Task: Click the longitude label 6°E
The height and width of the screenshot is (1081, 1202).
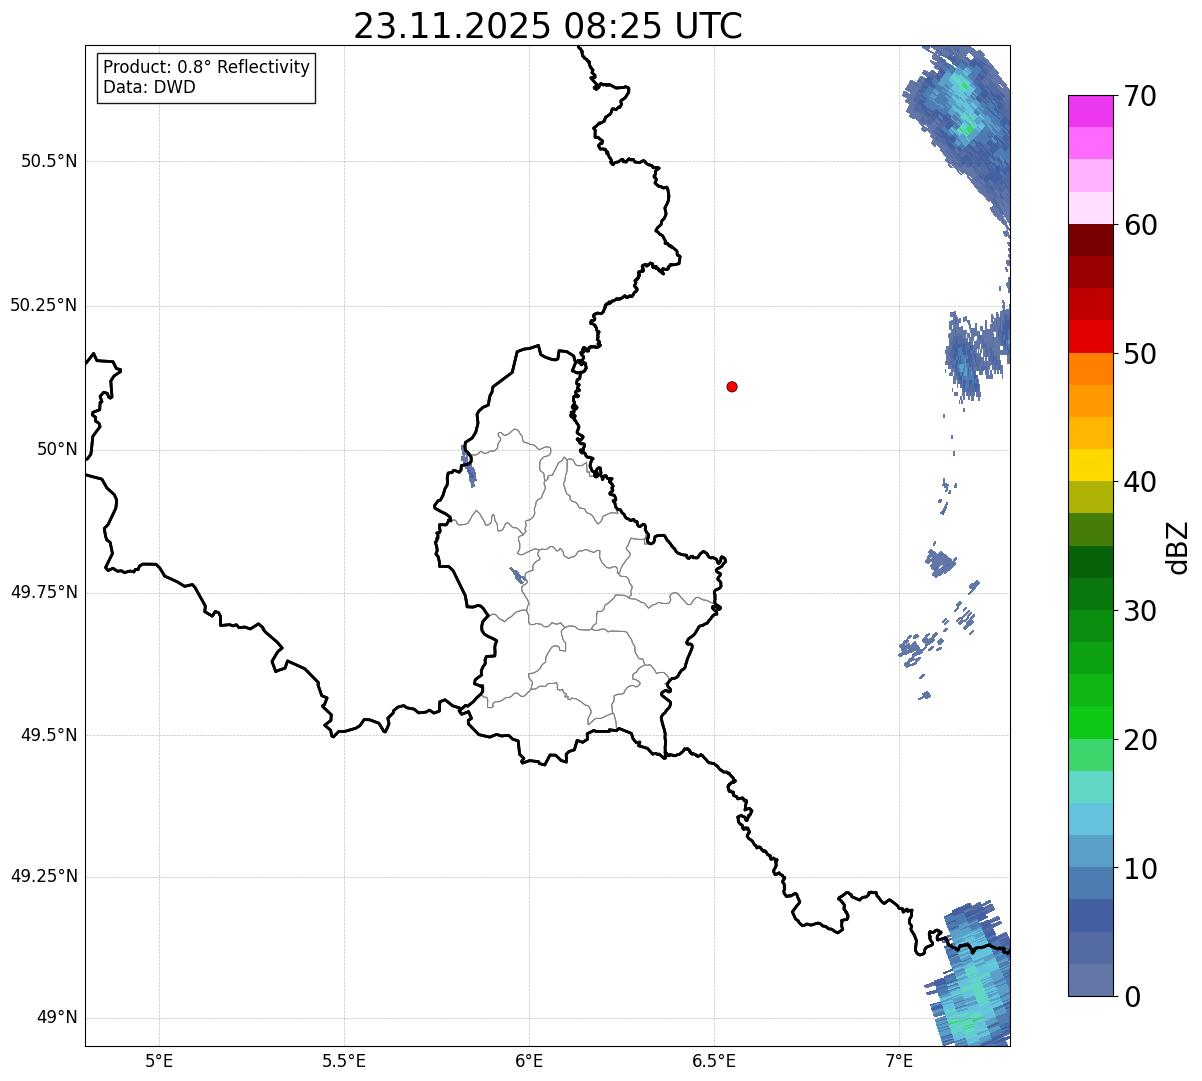Action: tap(529, 1060)
